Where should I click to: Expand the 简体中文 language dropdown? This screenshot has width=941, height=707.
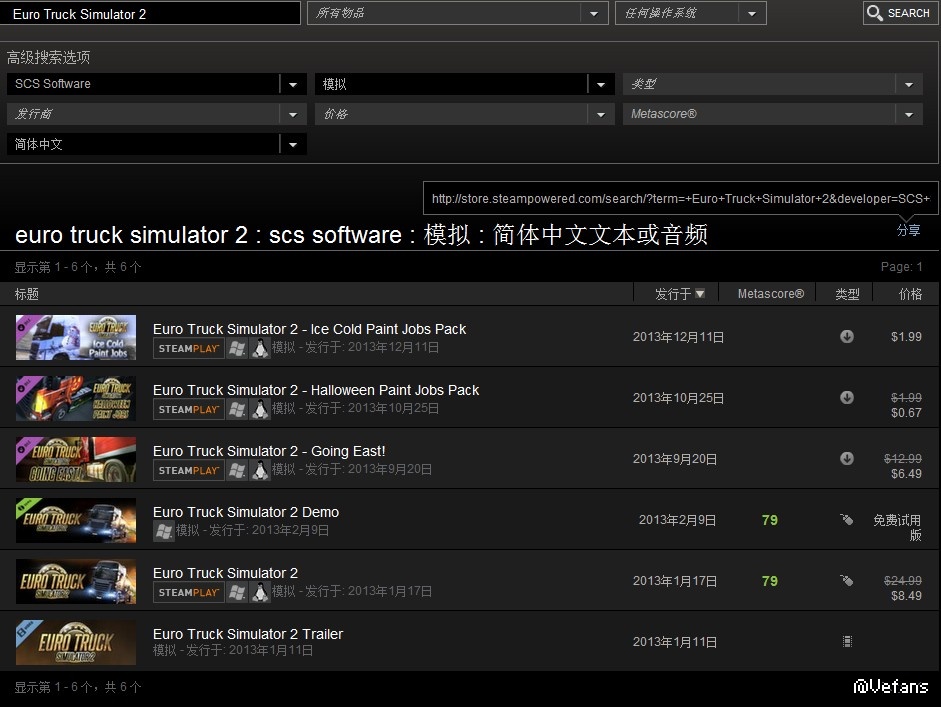point(293,145)
